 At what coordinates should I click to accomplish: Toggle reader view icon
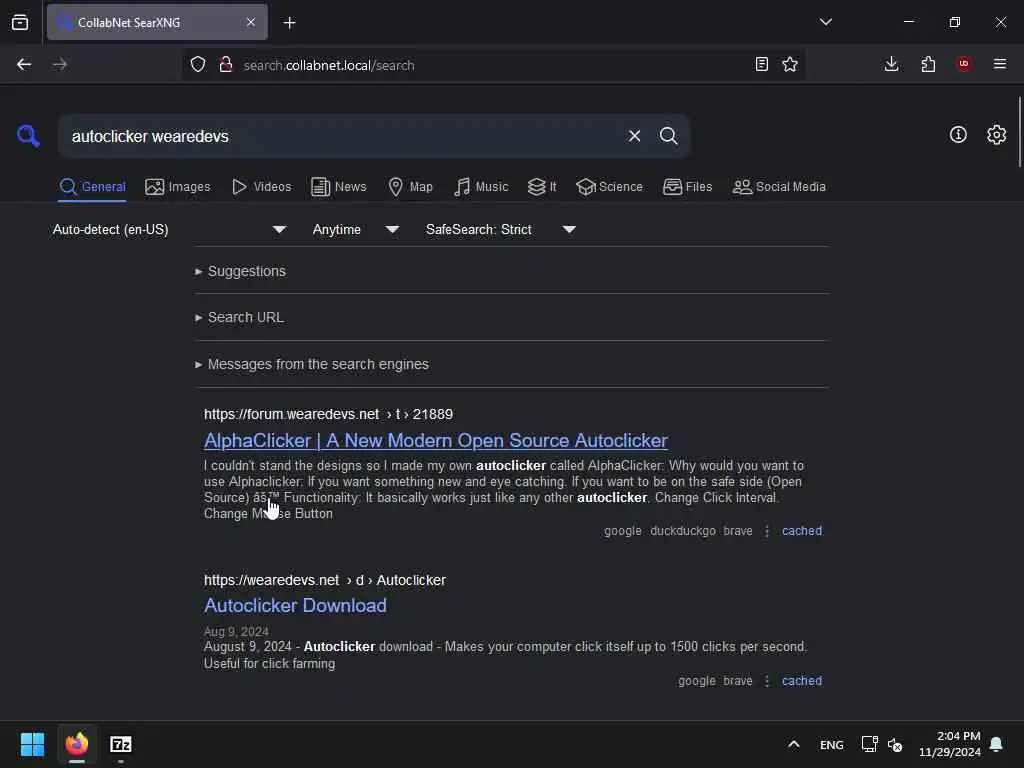point(761,64)
